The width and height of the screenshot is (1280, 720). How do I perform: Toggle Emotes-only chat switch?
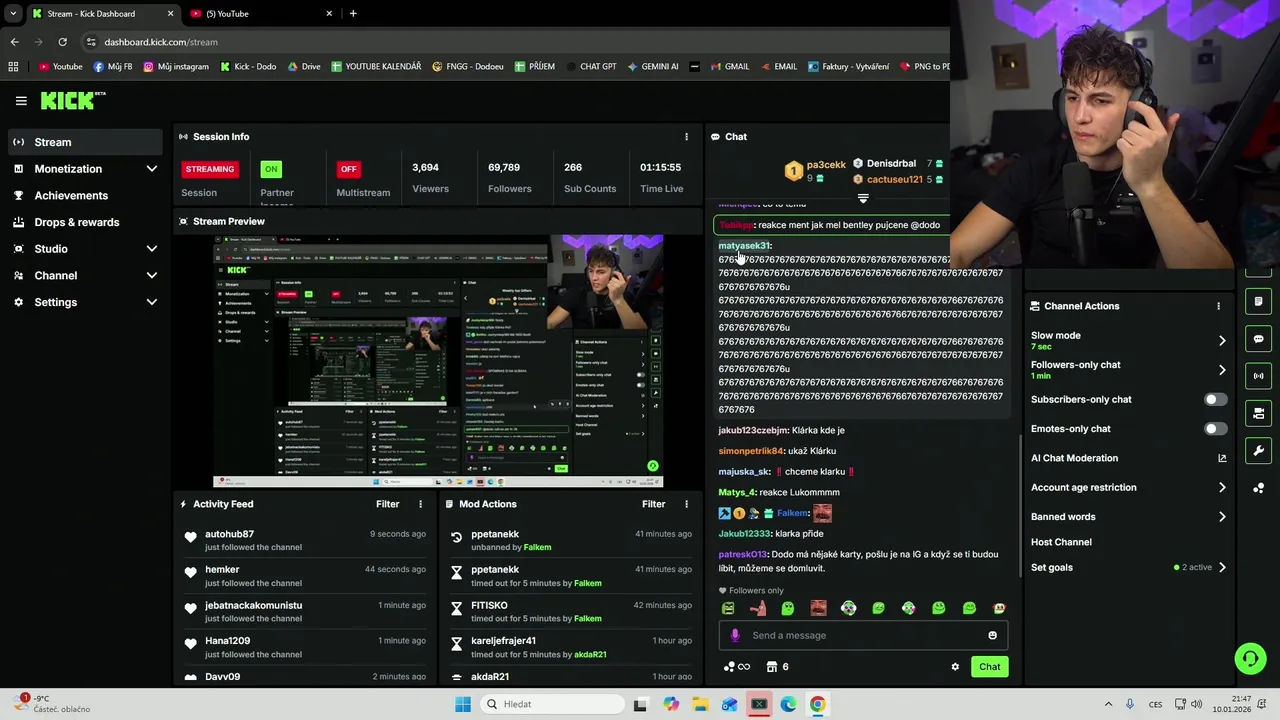click(1215, 429)
